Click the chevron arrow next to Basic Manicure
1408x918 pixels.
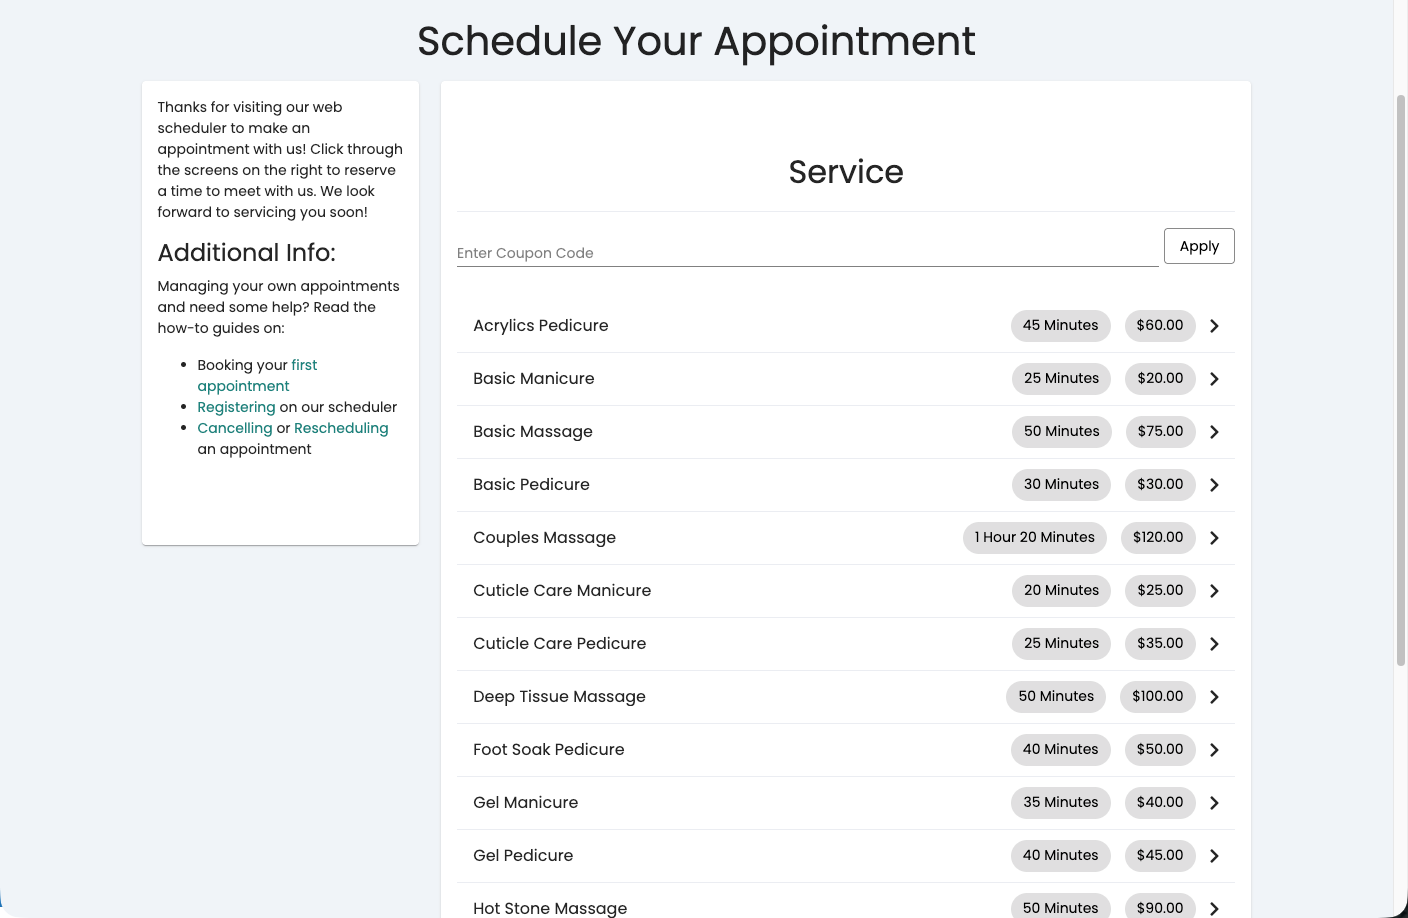click(1214, 379)
